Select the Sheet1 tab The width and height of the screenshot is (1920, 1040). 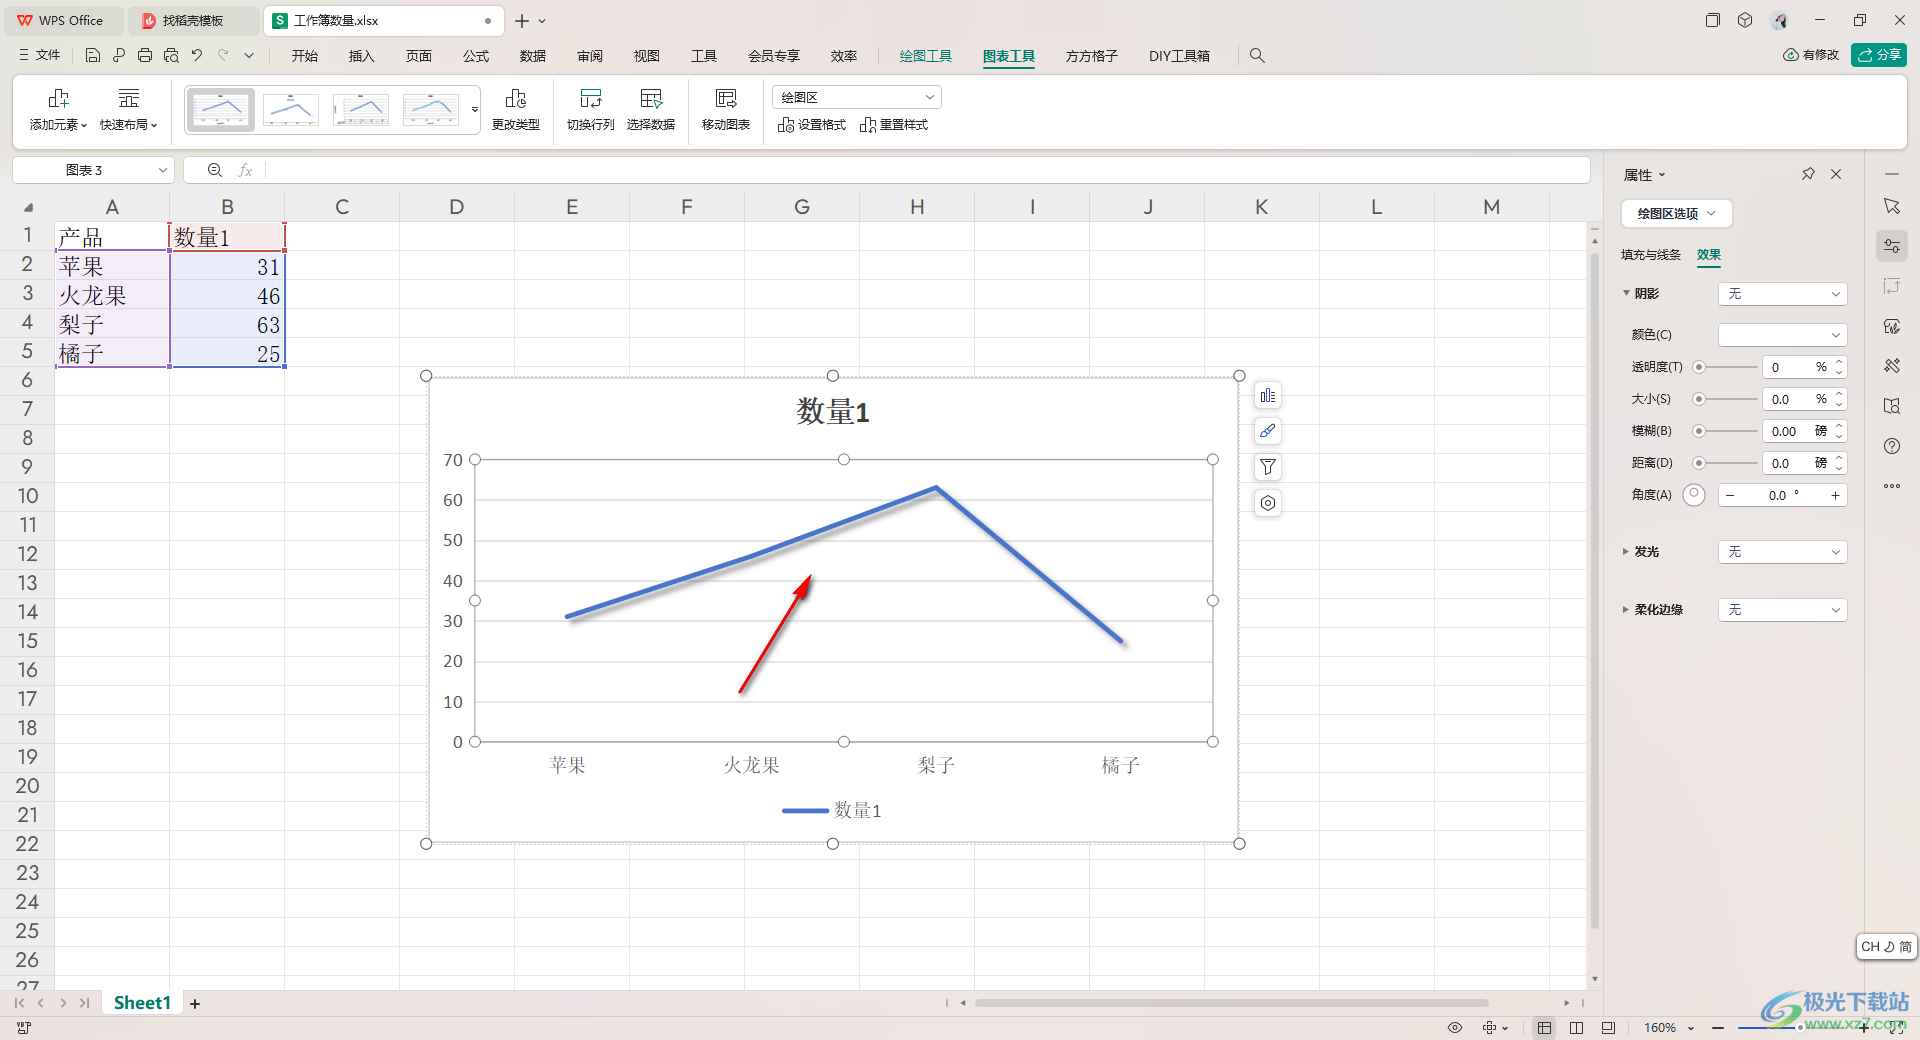coord(142,1003)
